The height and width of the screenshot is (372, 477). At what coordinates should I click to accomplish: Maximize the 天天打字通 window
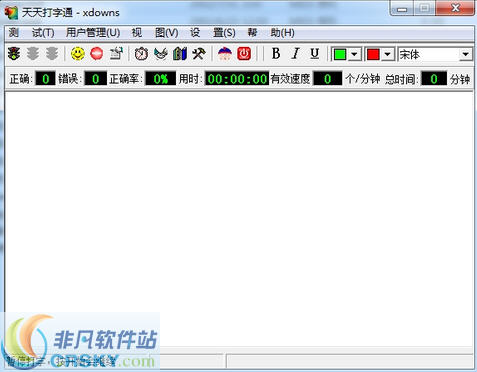424,9
